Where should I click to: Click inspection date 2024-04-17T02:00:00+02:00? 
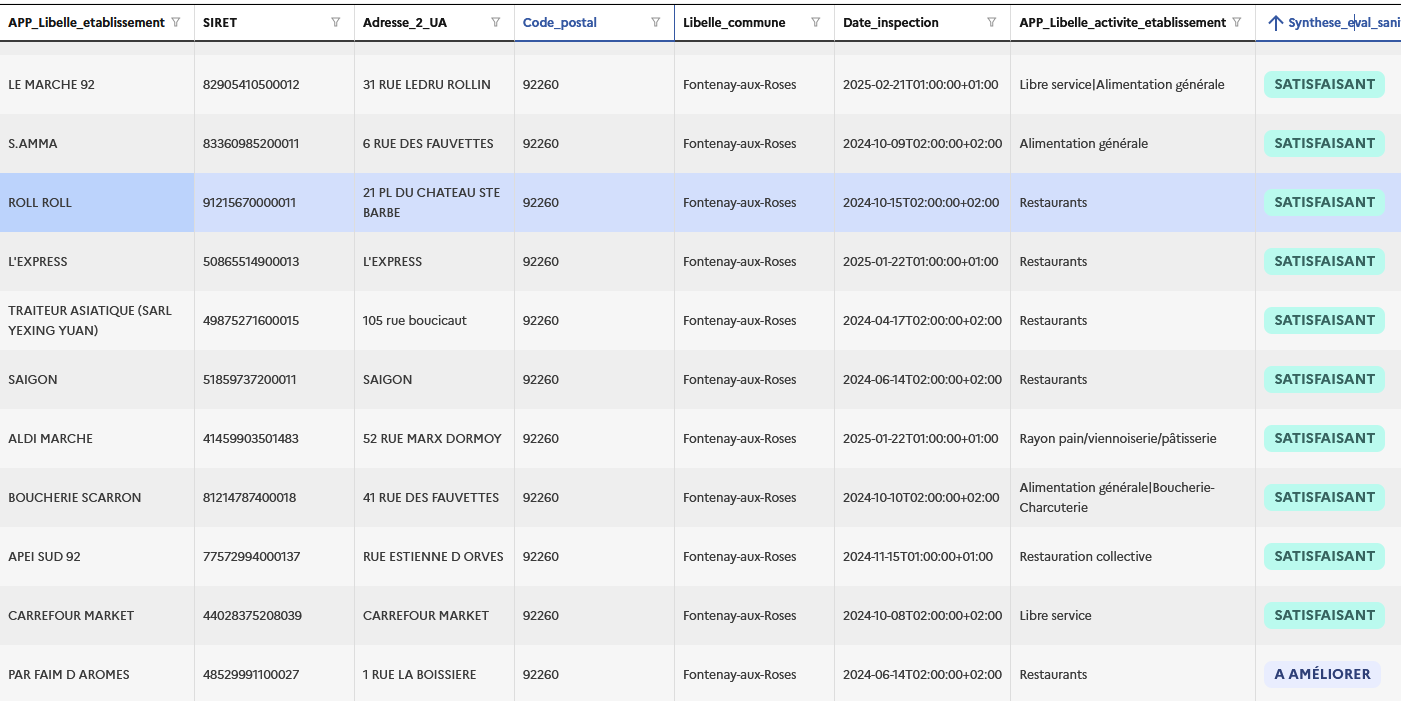coord(922,320)
